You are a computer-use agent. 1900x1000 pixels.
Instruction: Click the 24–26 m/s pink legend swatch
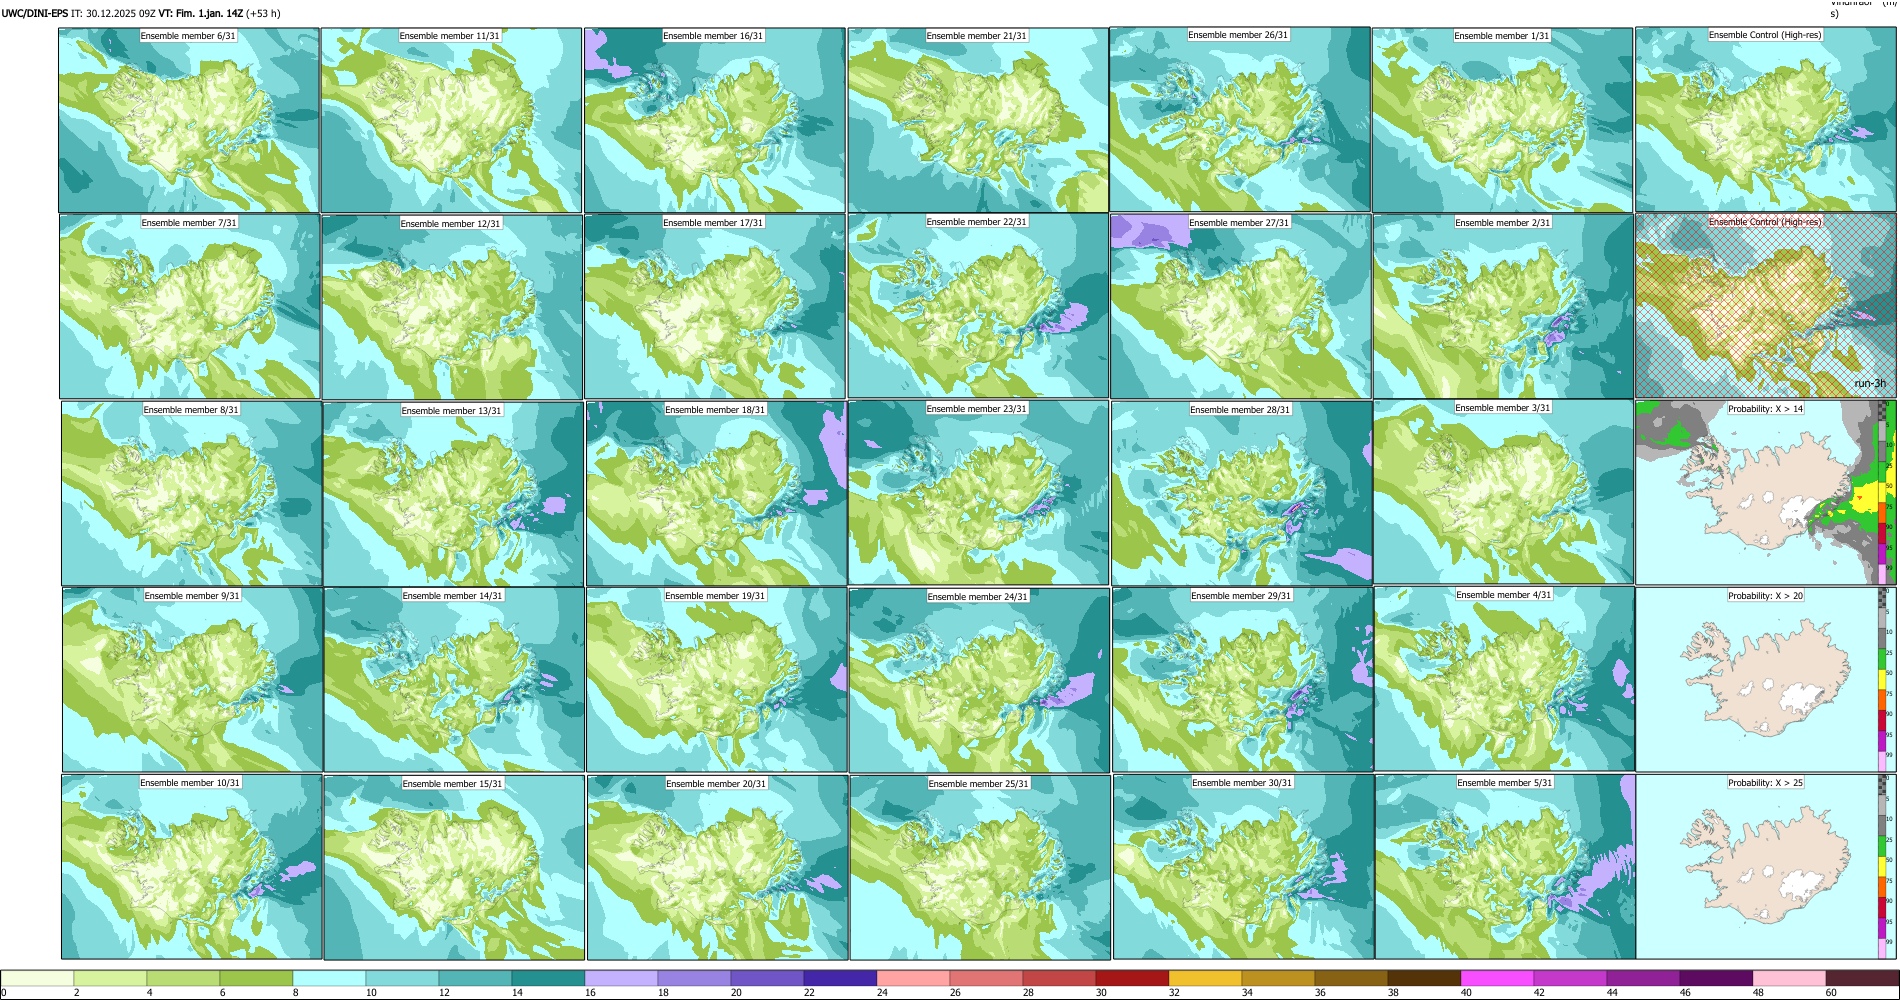(x=913, y=978)
